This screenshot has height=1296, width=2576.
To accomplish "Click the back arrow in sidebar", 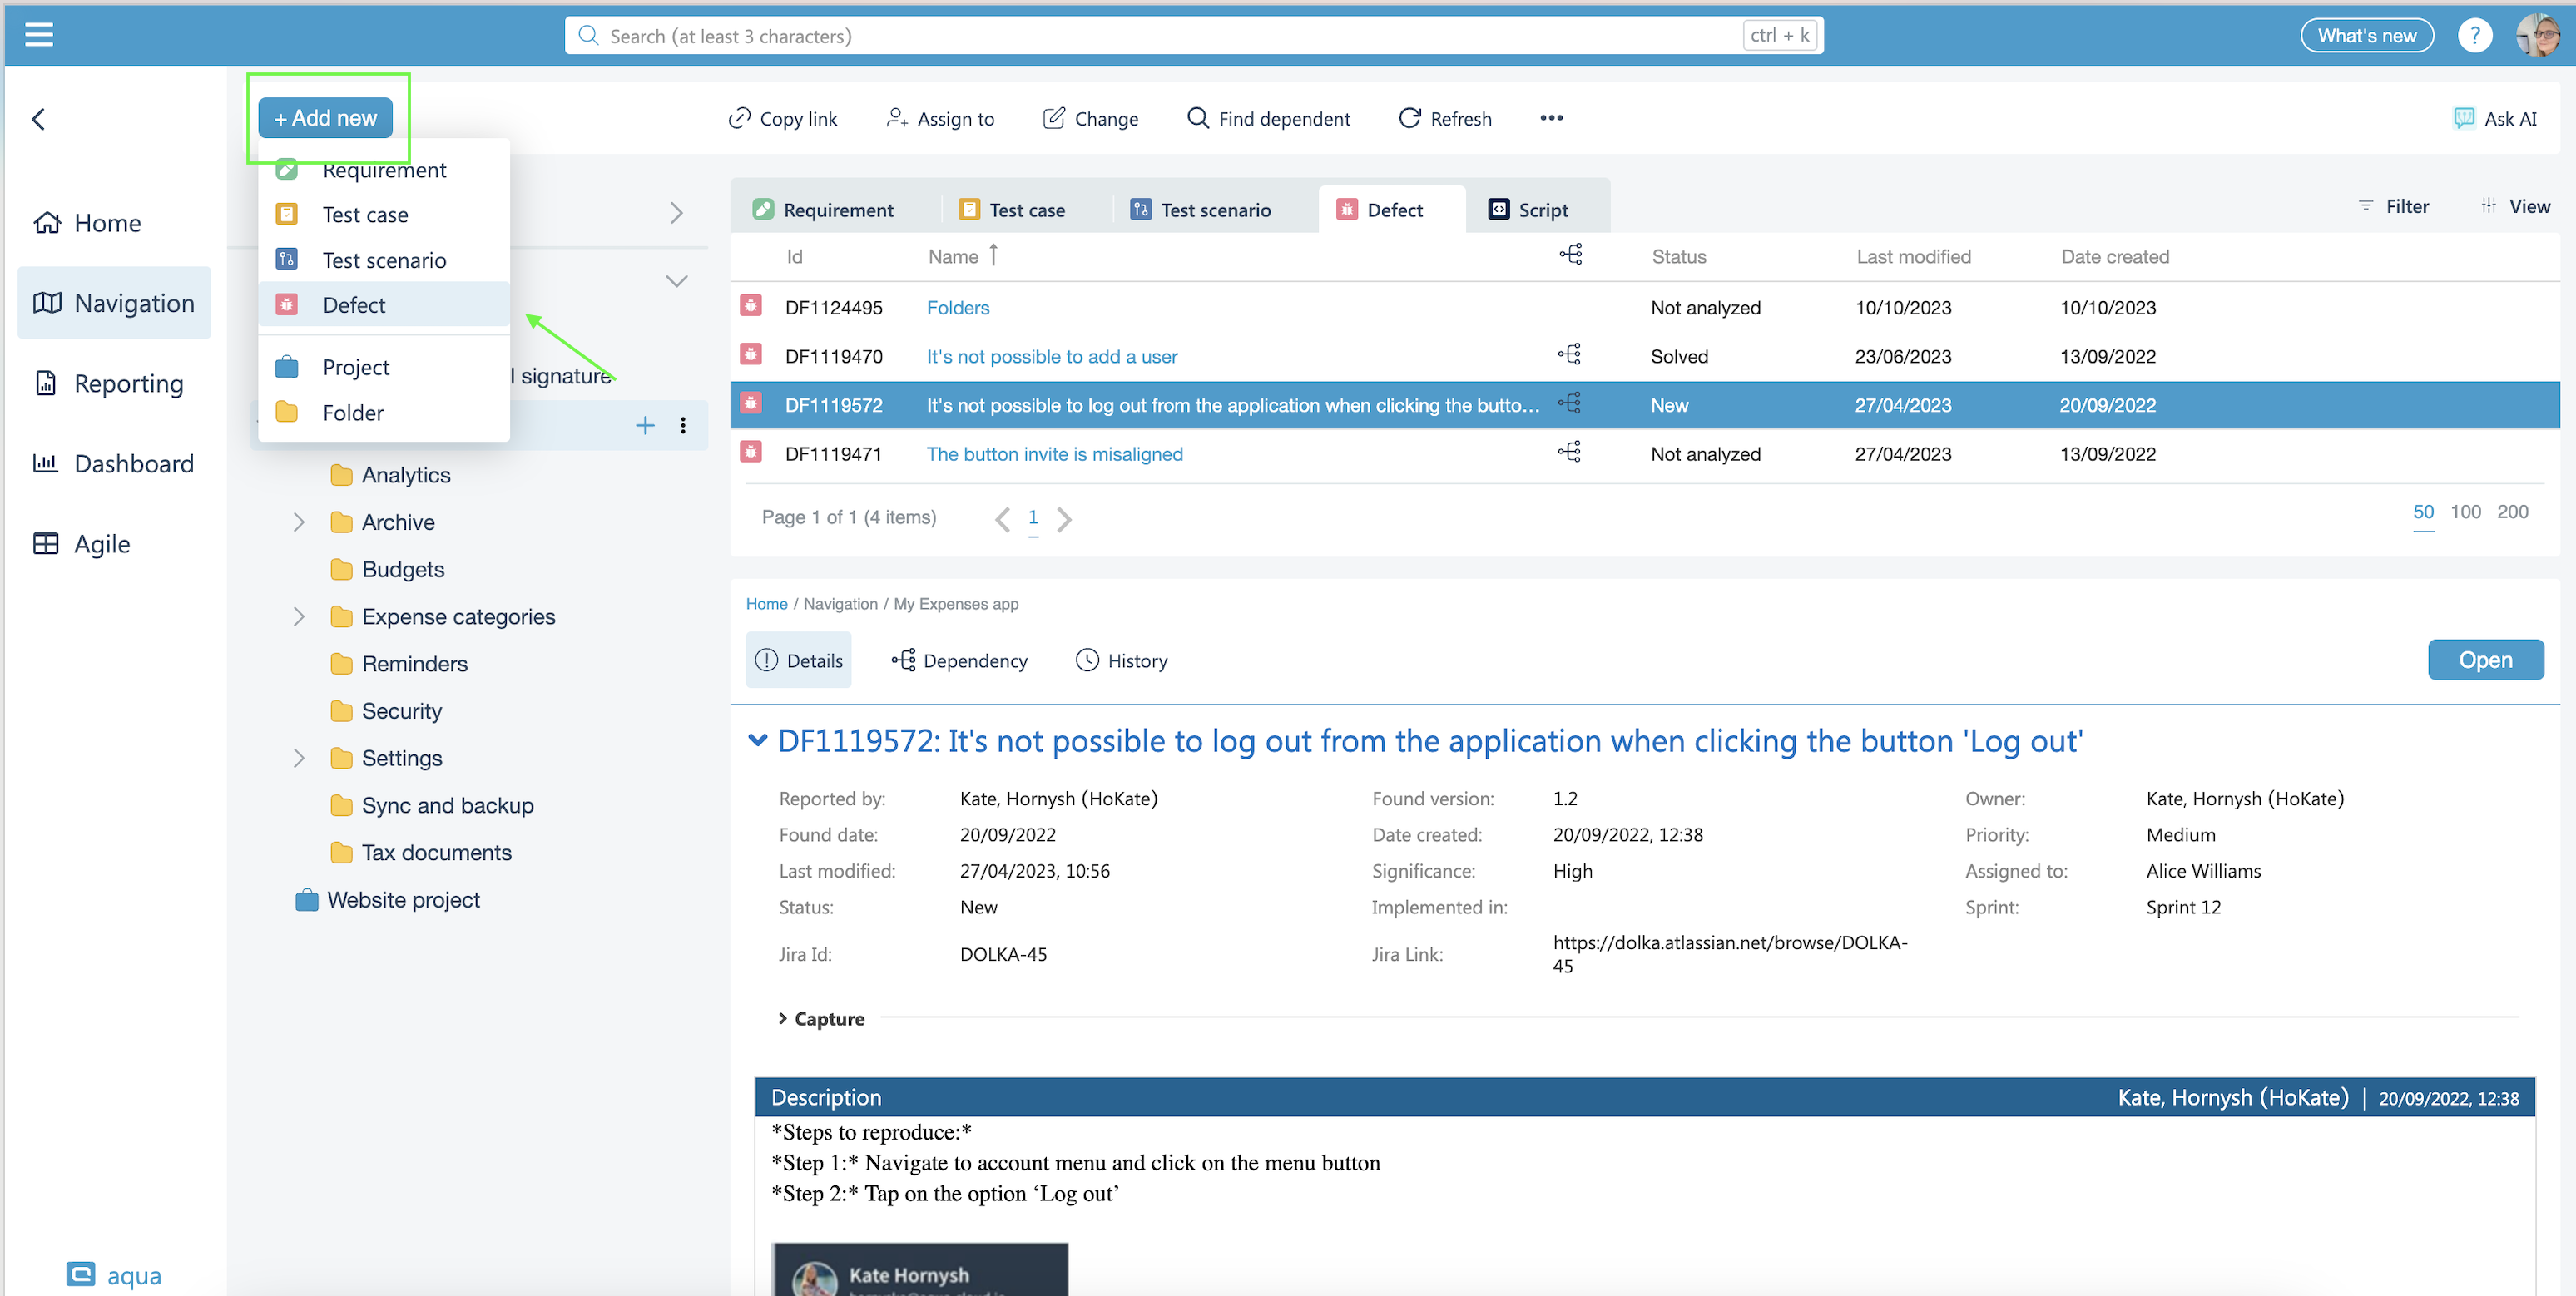I will point(39,119).
